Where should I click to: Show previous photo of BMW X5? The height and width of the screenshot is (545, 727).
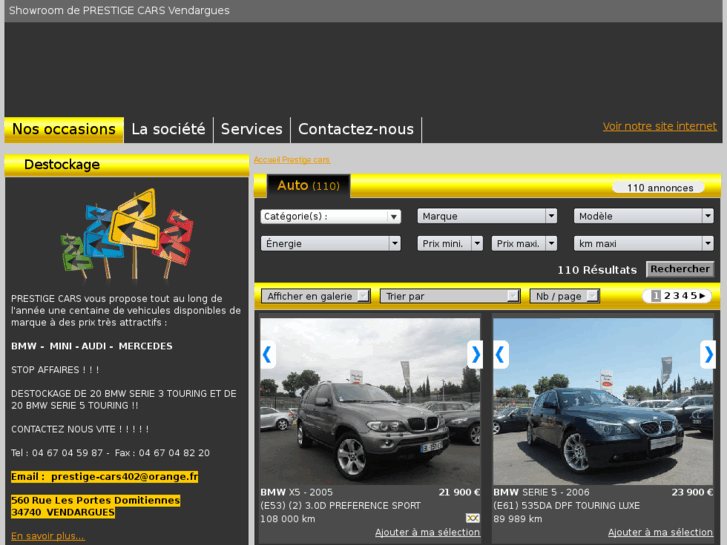pyautogui.click(x=268, y=355)
